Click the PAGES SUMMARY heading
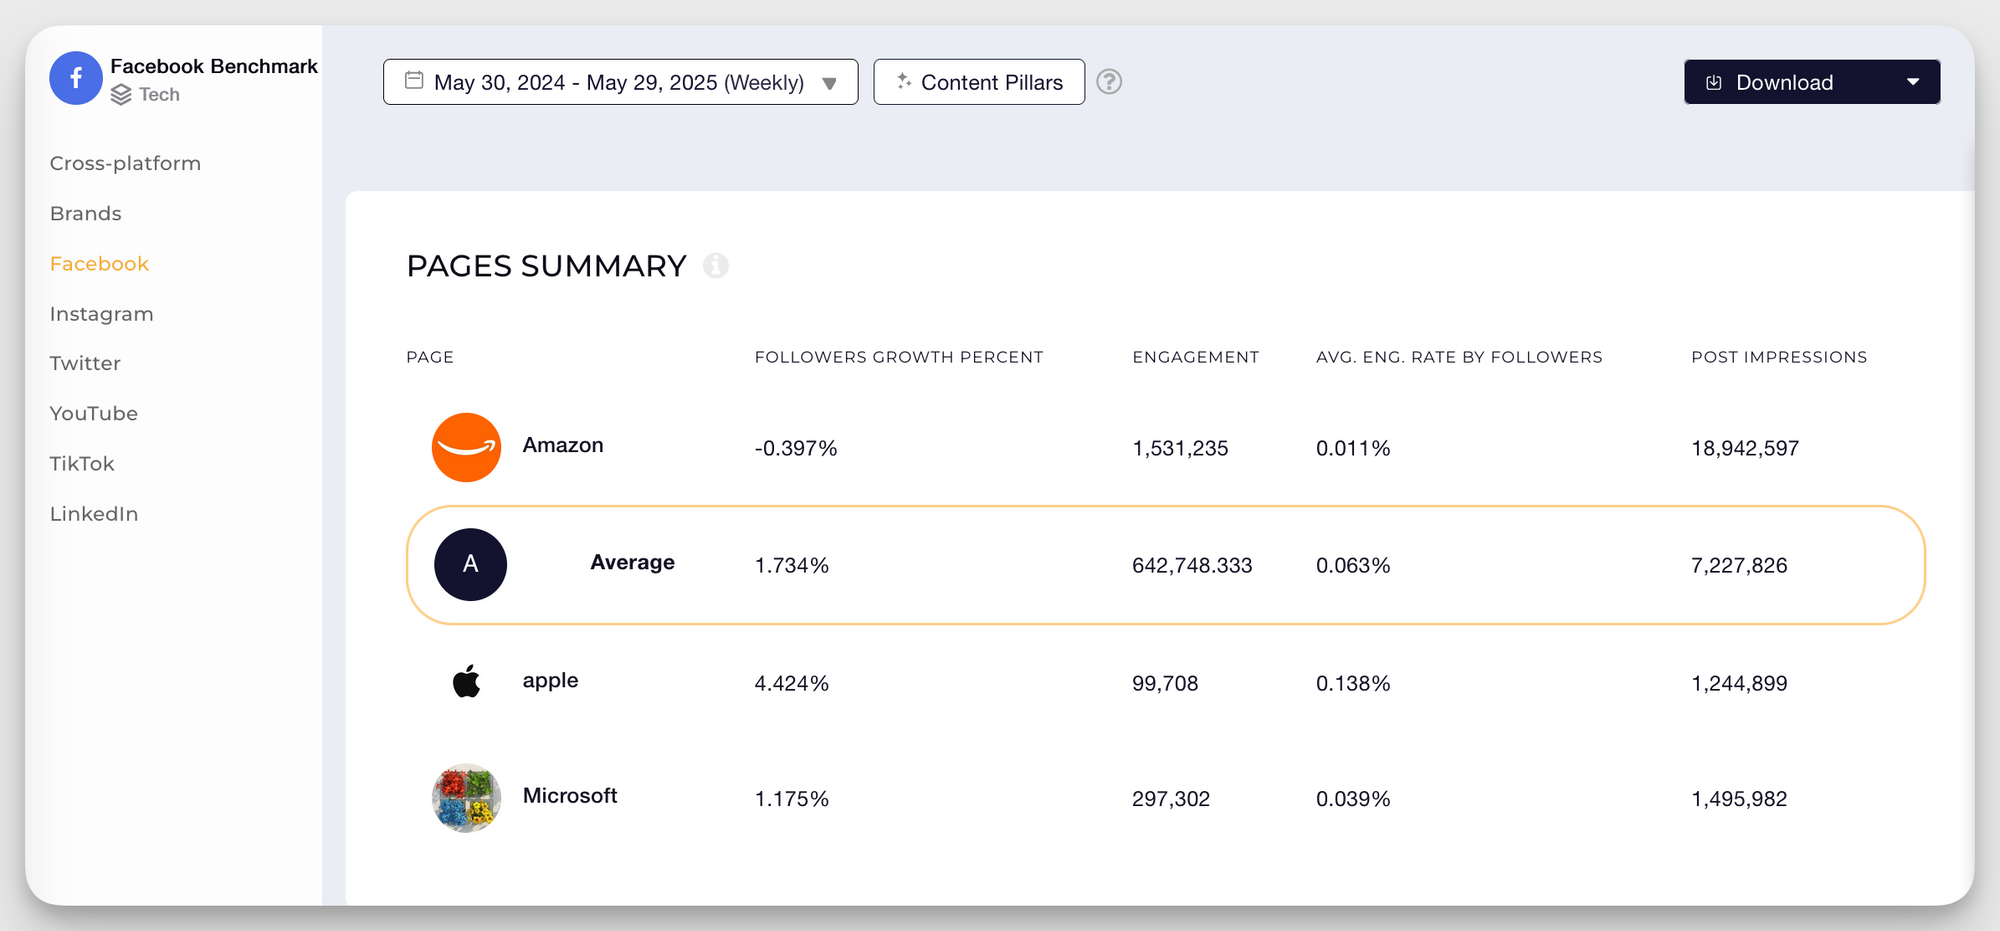2000x931 pixels. (547, 266)
